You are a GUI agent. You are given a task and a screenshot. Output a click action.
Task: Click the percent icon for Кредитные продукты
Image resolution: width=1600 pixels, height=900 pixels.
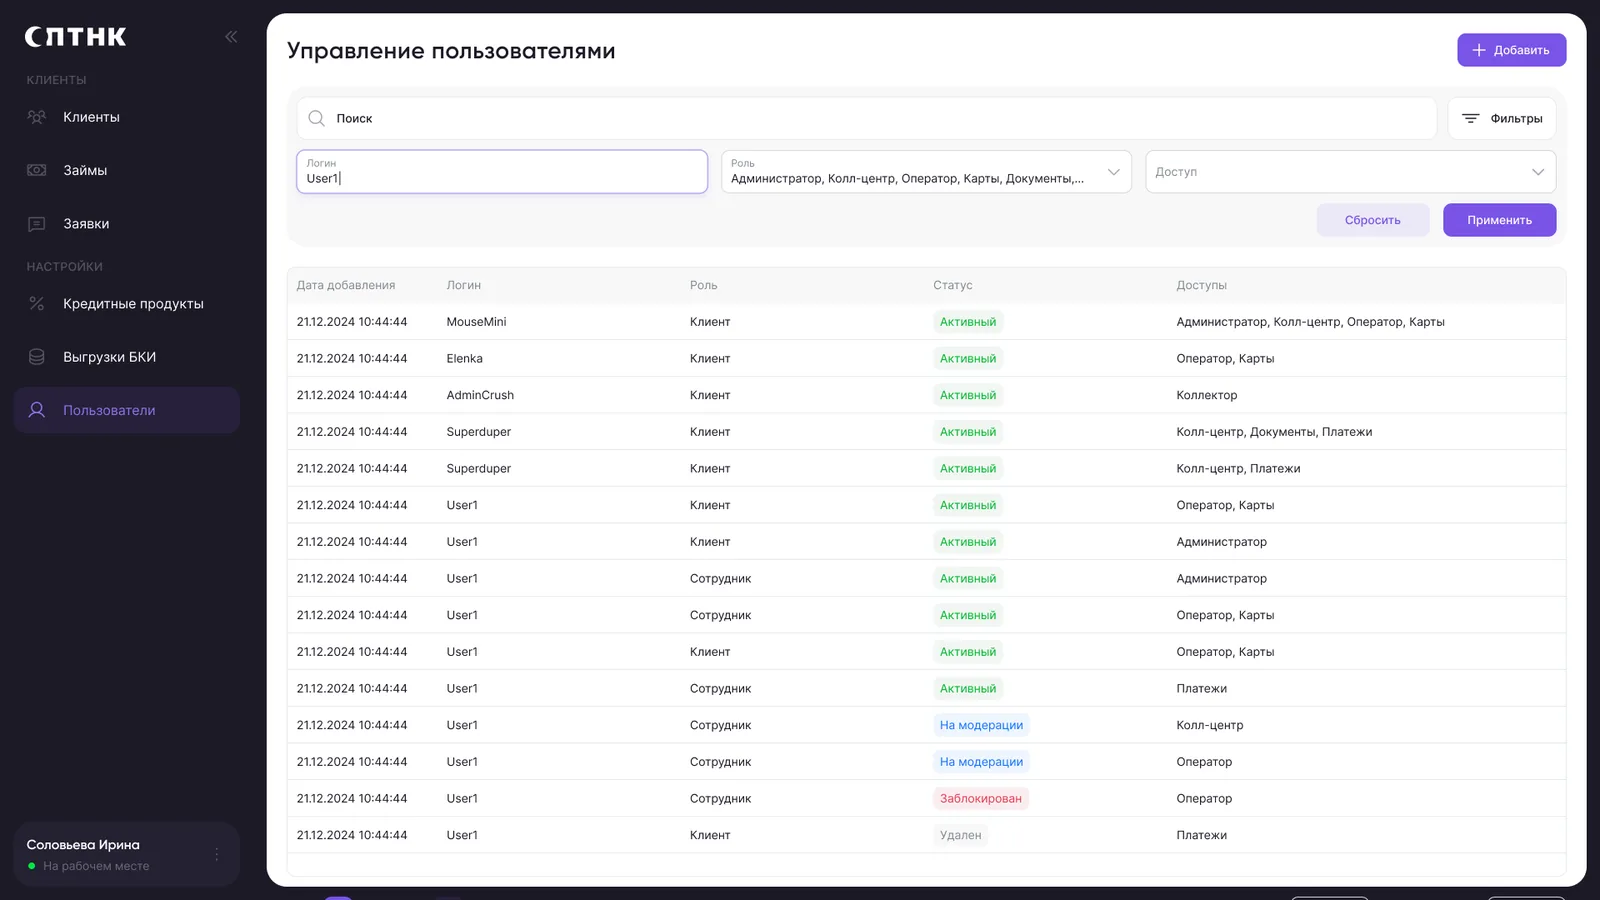37,304
